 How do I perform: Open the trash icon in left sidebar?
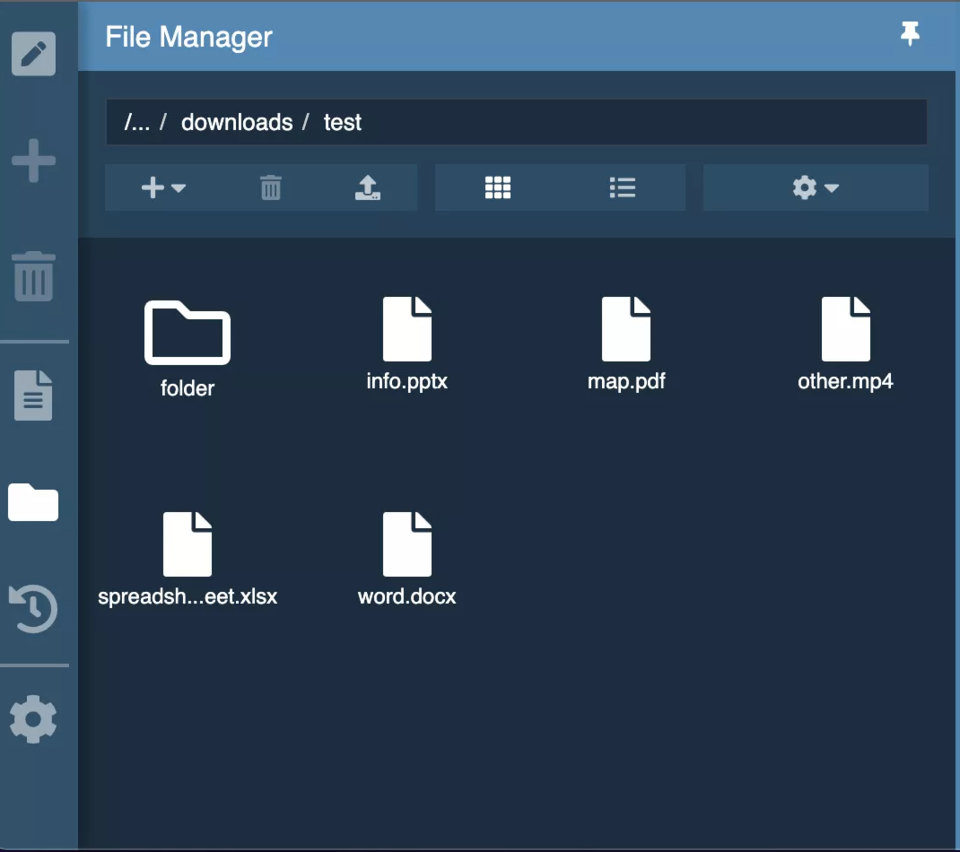coord(33,276)
